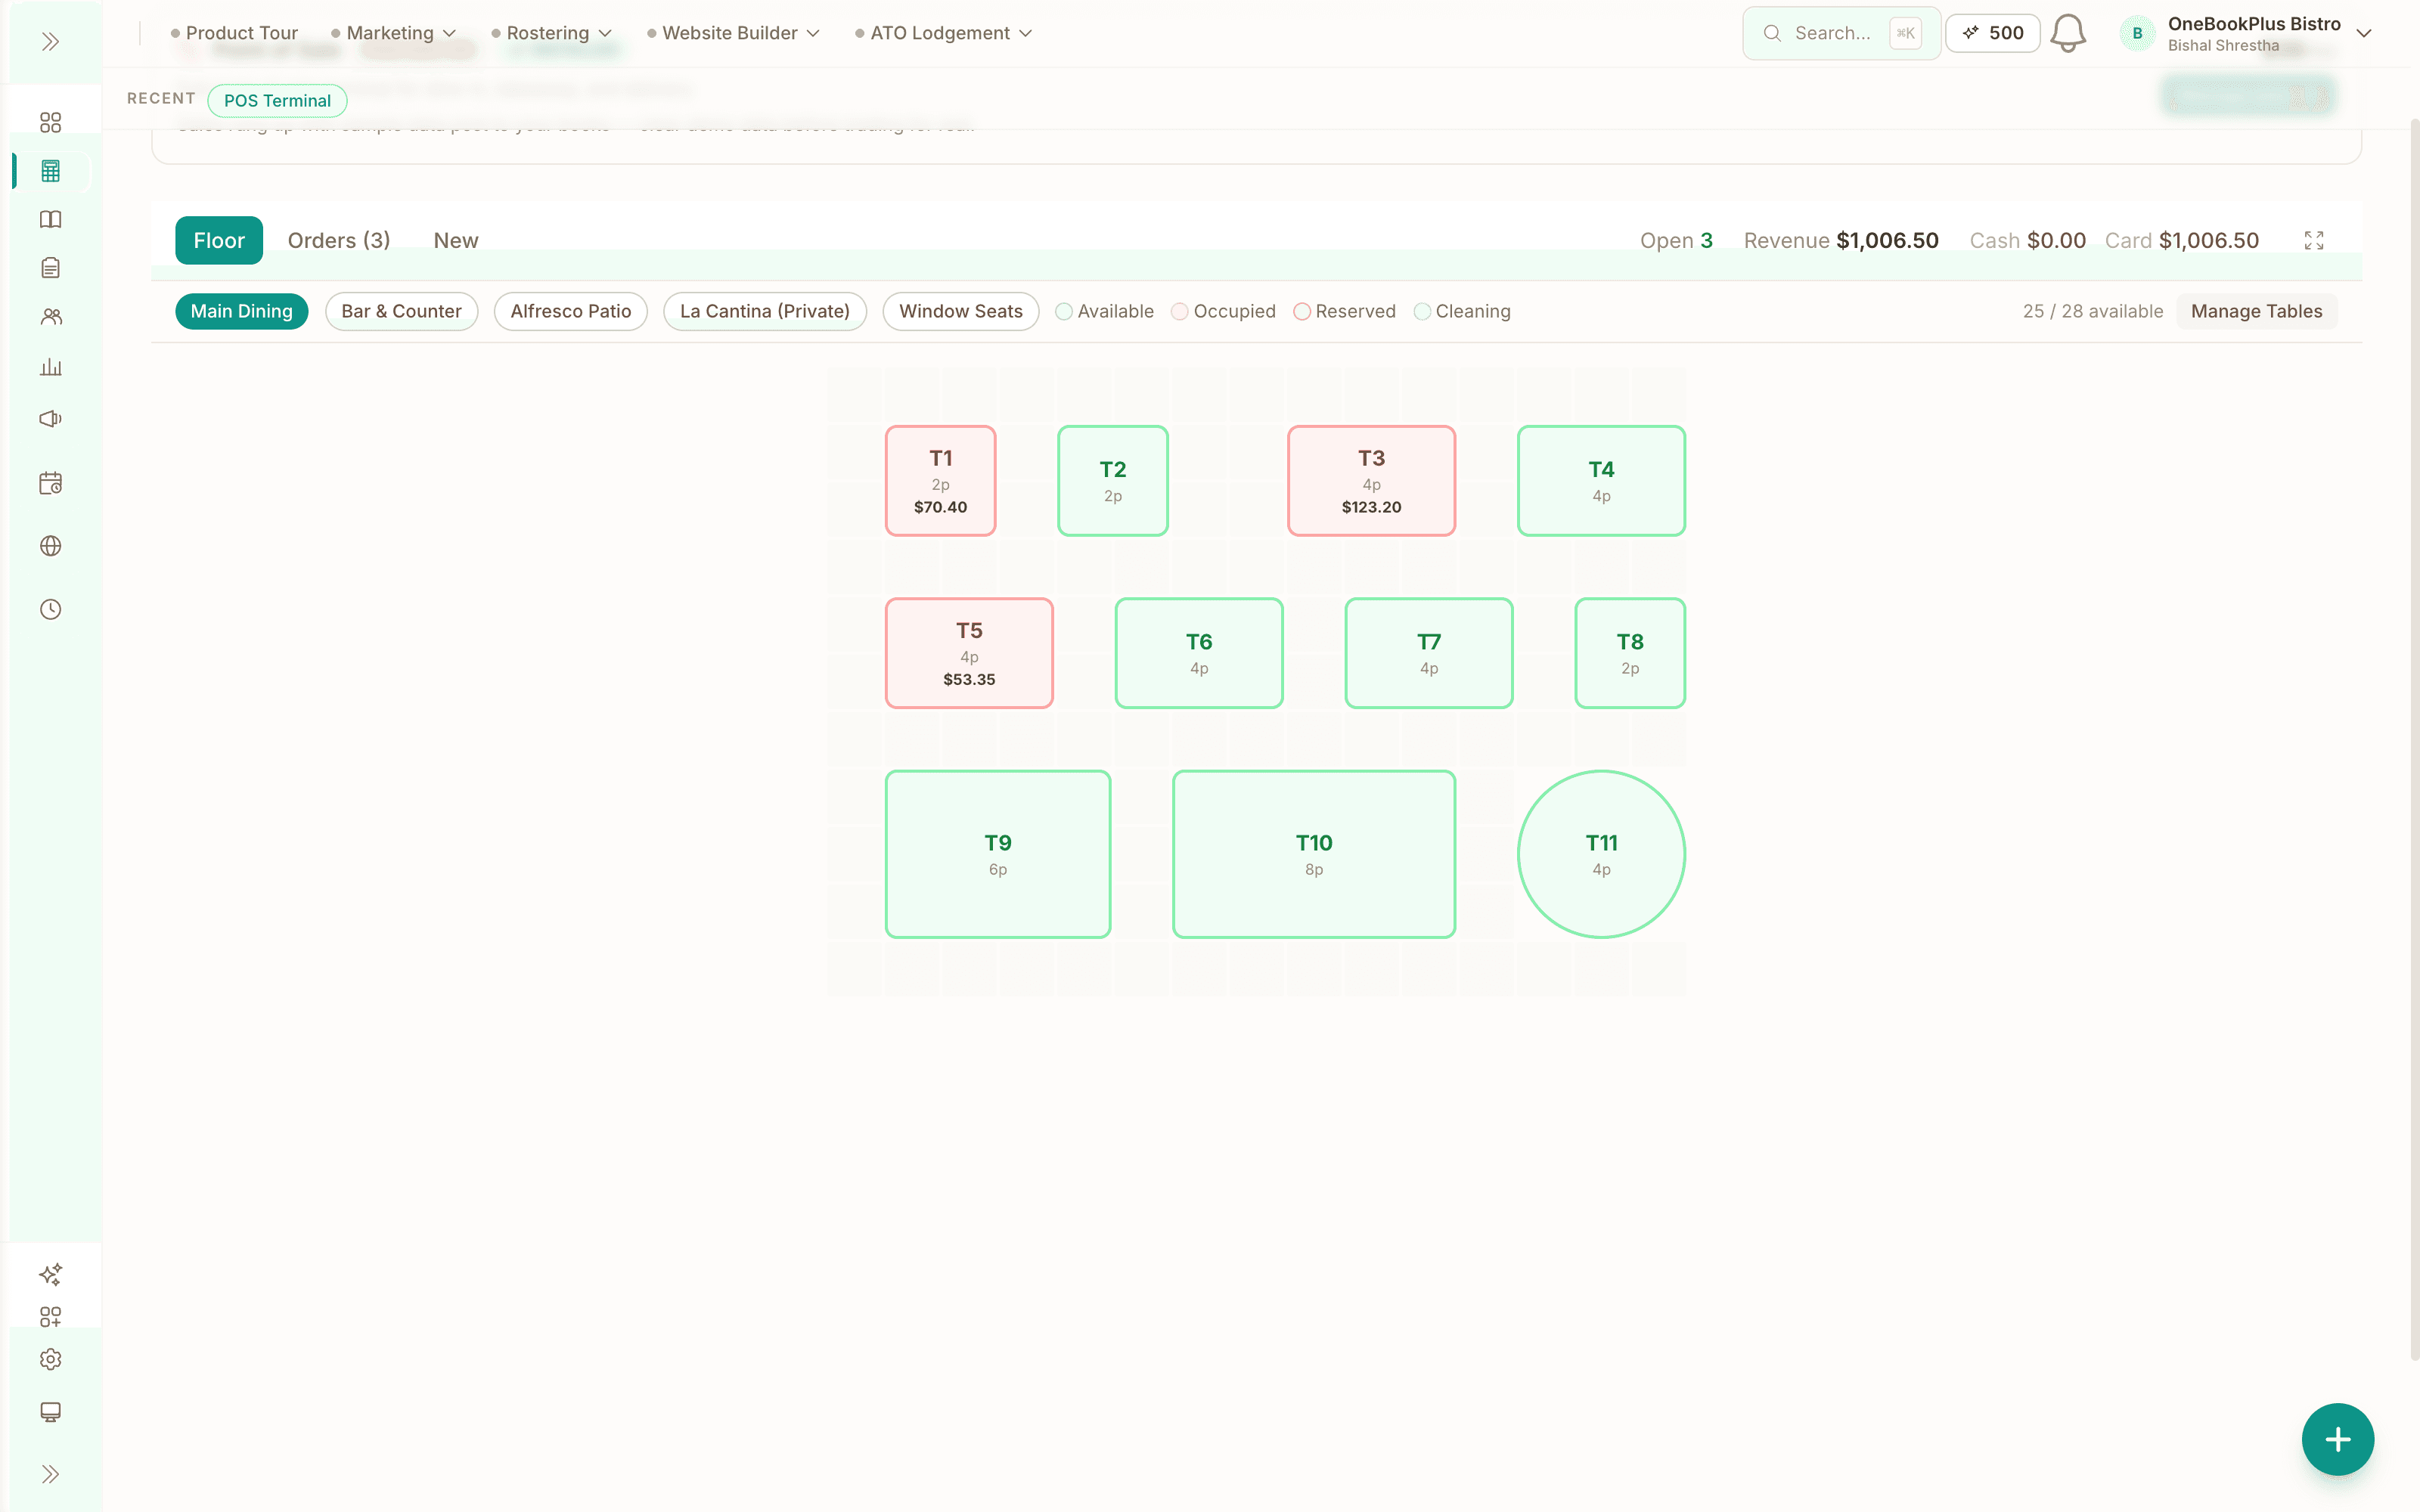
Task: Click the page vertical scrollbar
Action: pos(2414,740)
